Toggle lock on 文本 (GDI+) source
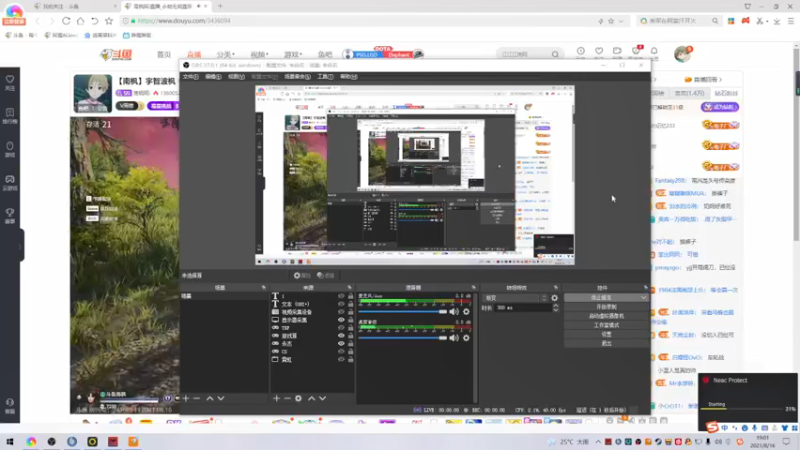The image size is (800, 450). pos(351,304)
